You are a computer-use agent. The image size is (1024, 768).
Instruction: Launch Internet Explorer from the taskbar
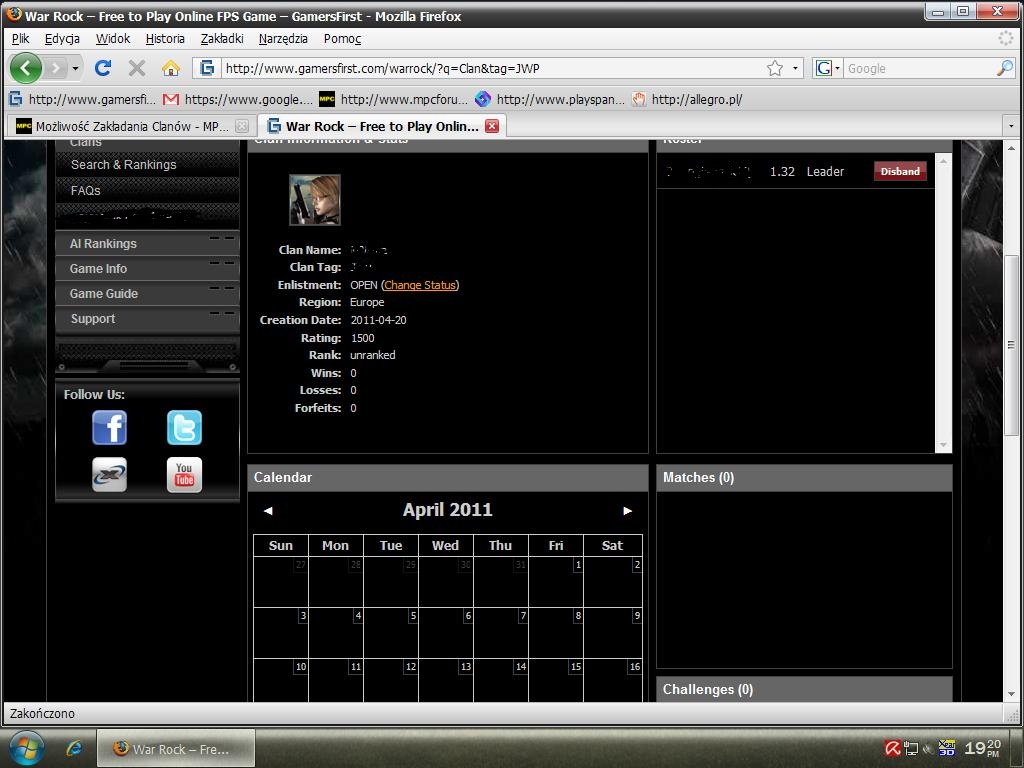[74, 749]
